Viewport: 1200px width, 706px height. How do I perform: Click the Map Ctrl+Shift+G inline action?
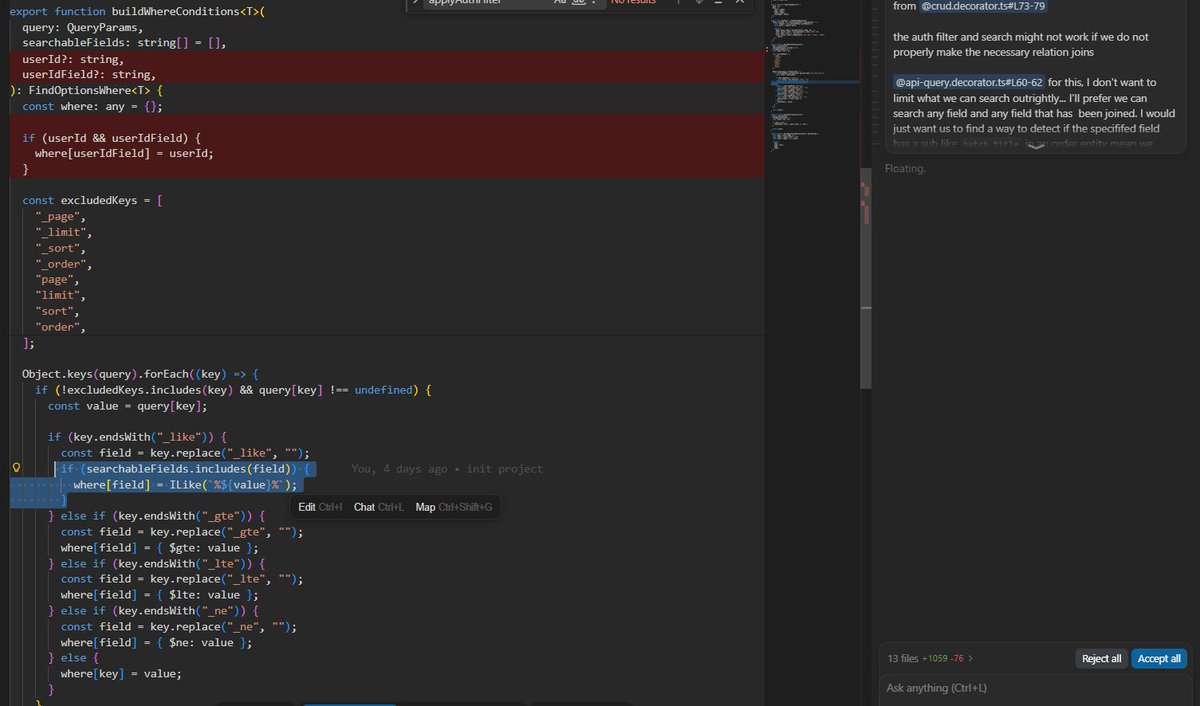click(x=454, y=507)
